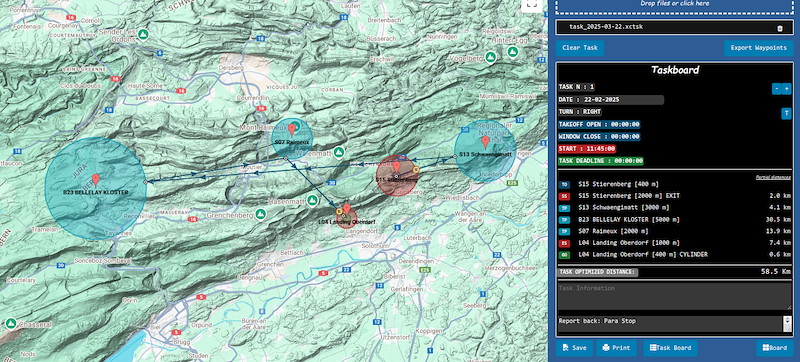
Task: Click the S13 Schwaengimatt [3000 m] row
Action: (674, 208)
